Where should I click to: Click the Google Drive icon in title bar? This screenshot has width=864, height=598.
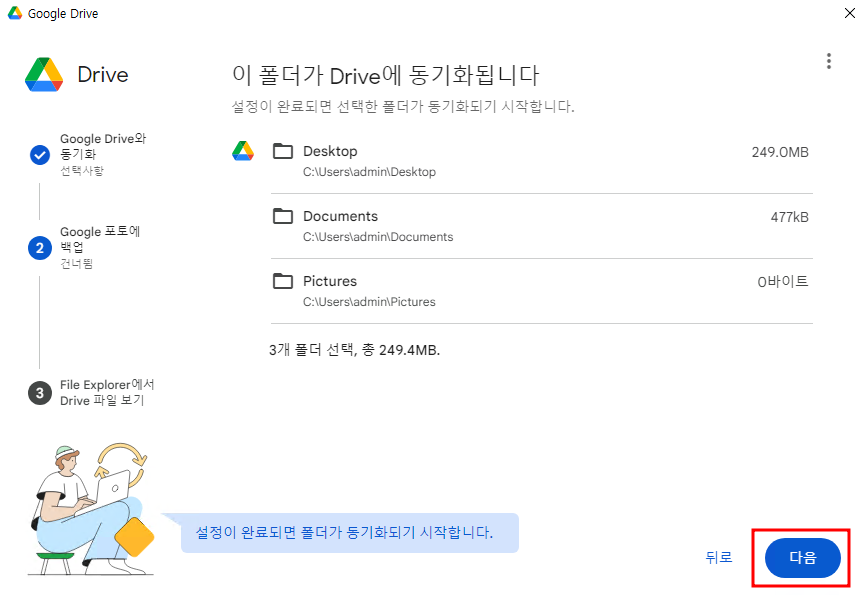coord(15,14)
